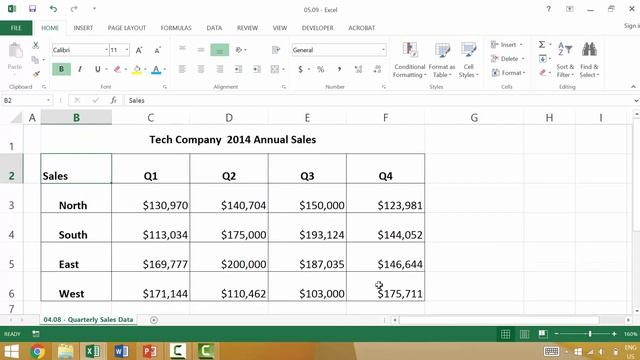Open Sort & Filter menu
The width and height of the screenshot is (640, 360).
point(565,60)
